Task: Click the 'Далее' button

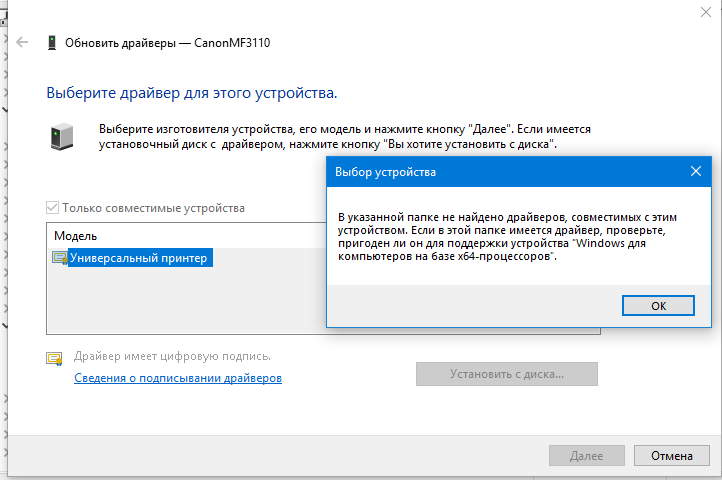Action: click(586, 456)
